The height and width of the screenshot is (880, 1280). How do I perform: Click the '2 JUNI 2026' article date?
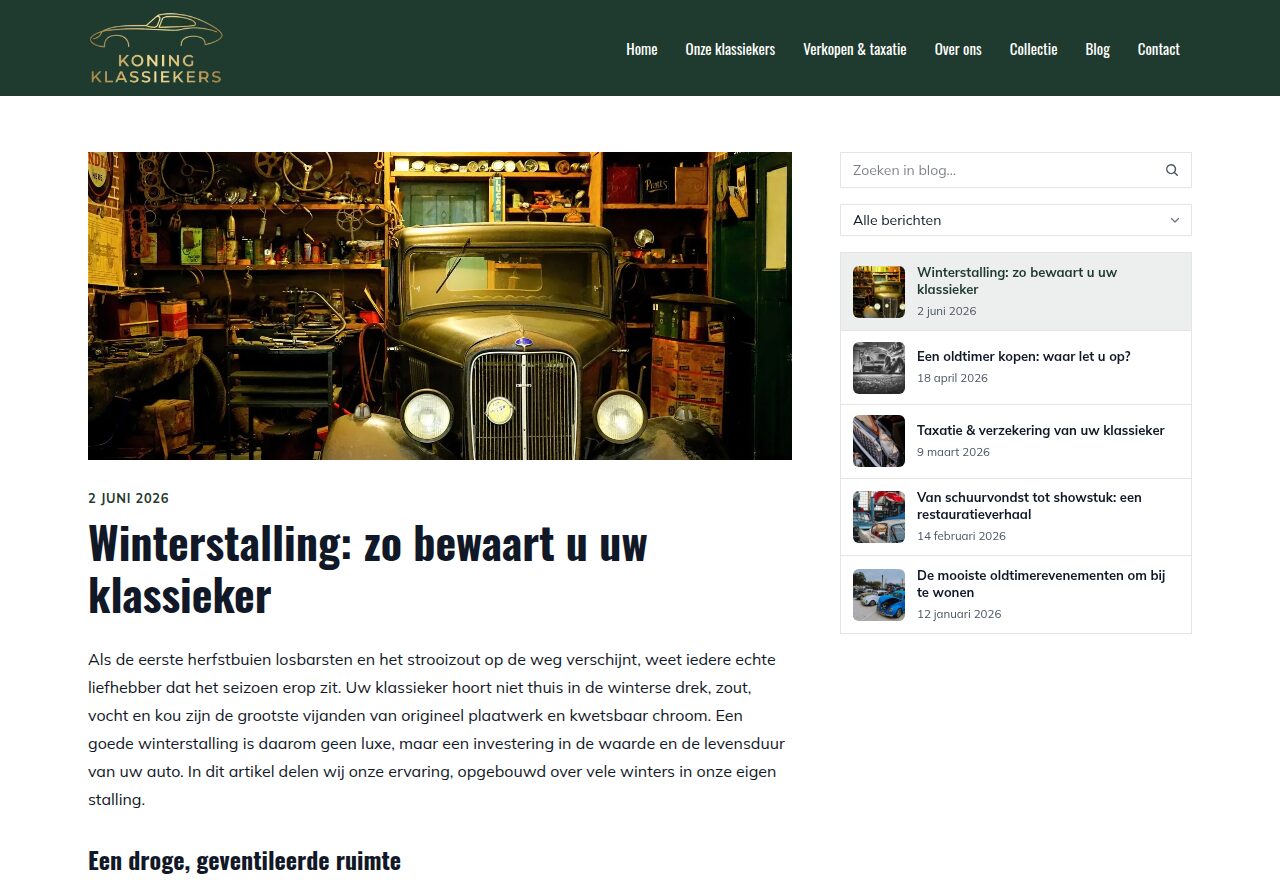[x=129, y=498]
